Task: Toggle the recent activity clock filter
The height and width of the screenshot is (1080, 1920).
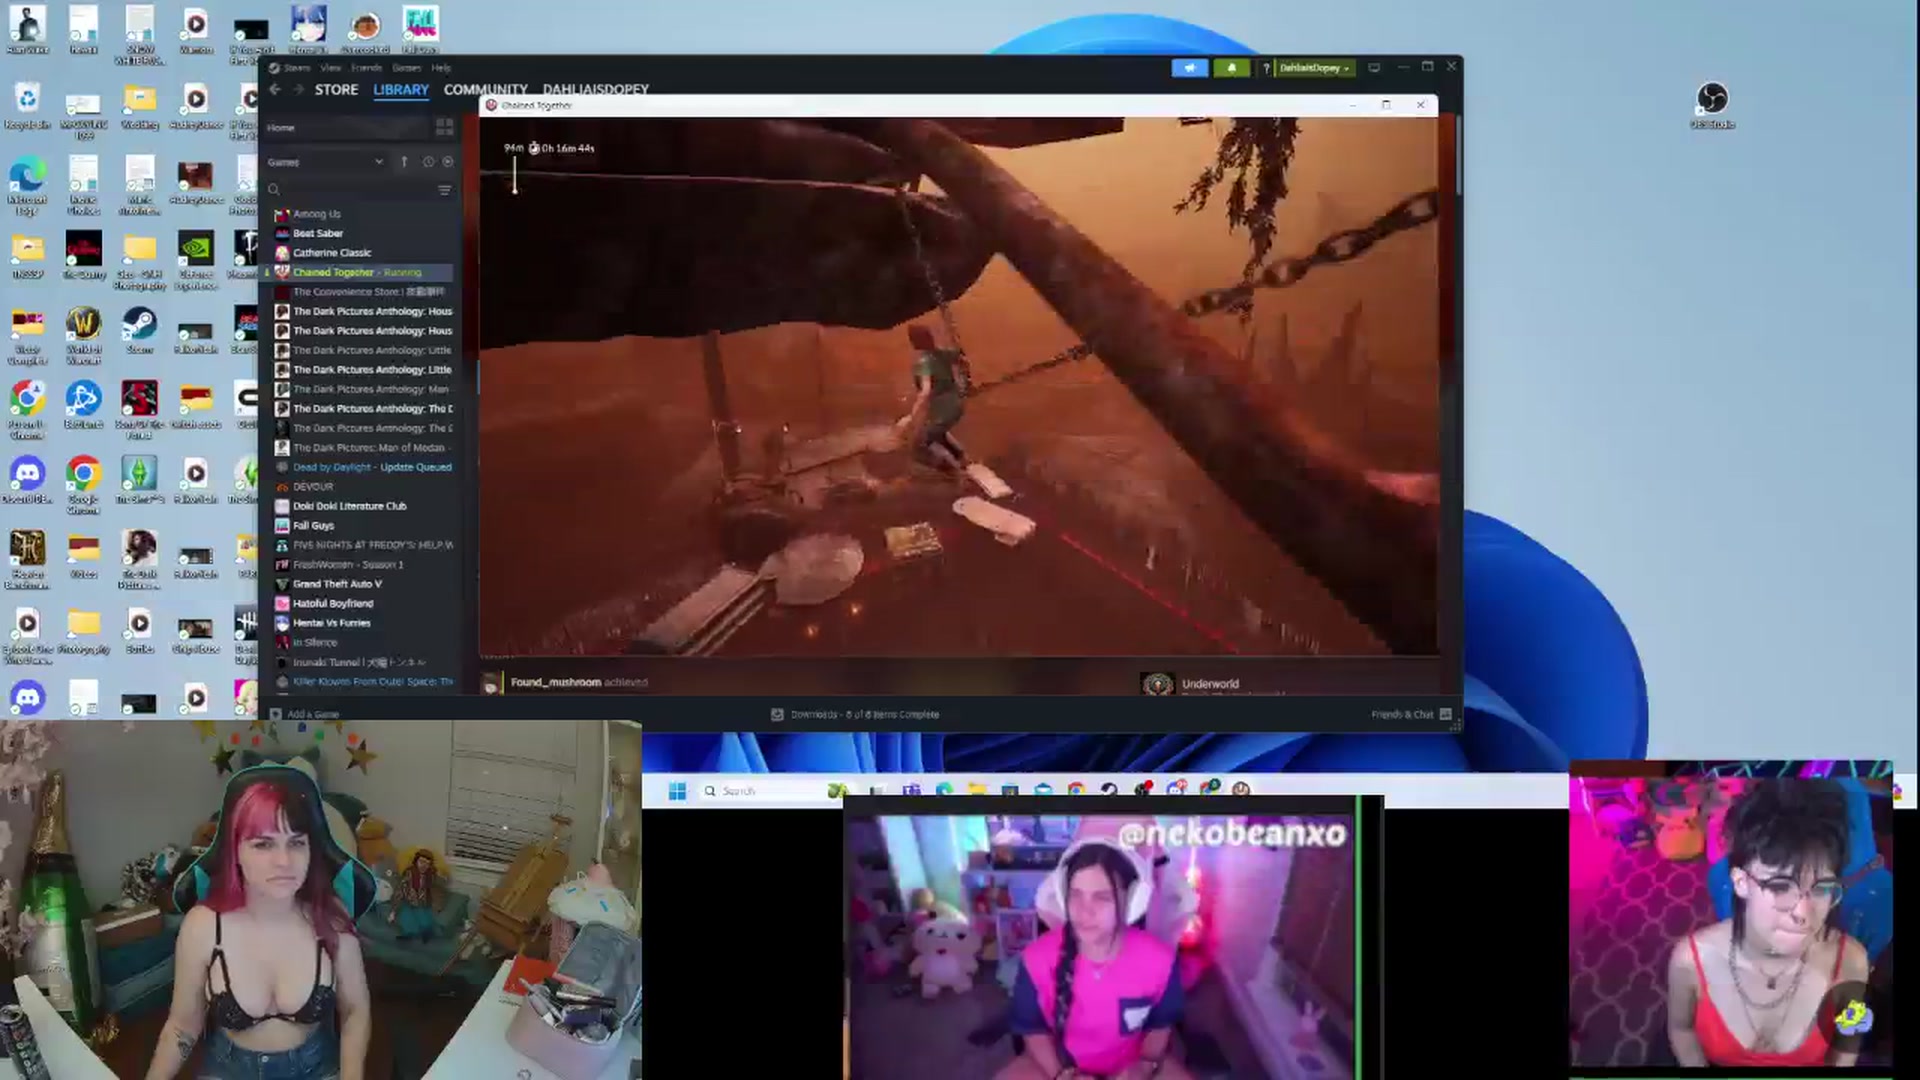Action: click(x=428, y=162)
